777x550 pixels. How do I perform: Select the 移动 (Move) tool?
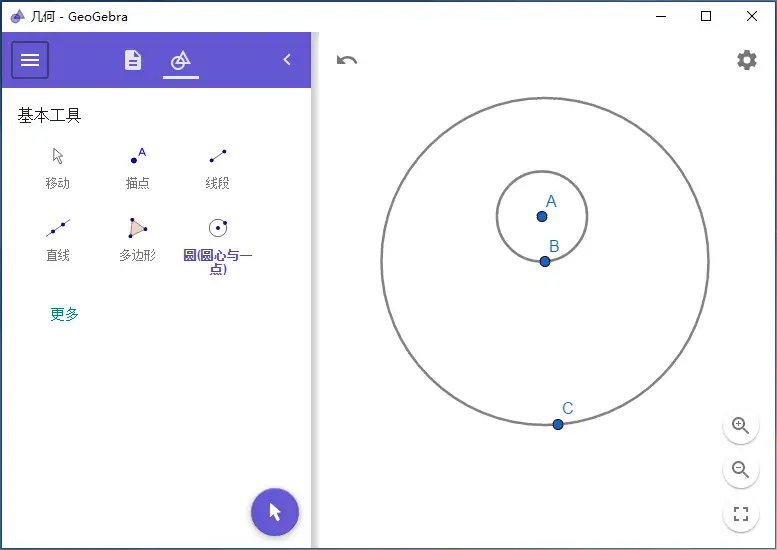pyautogui.click(x=57, y=168)
